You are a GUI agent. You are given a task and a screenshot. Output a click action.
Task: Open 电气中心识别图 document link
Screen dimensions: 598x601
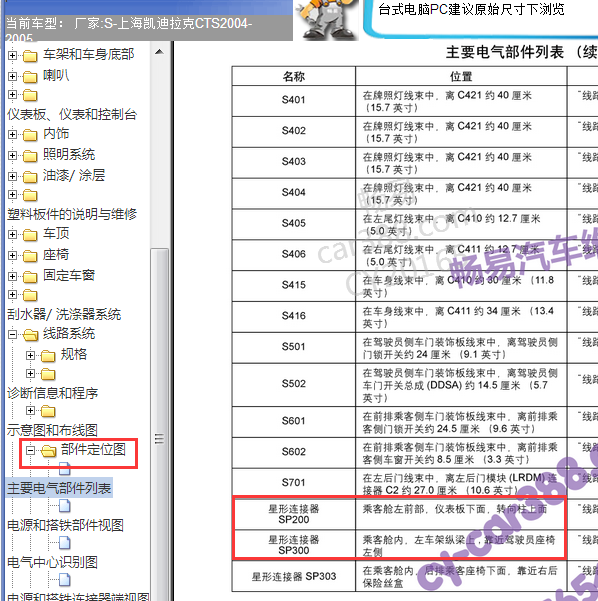point(52,562)
